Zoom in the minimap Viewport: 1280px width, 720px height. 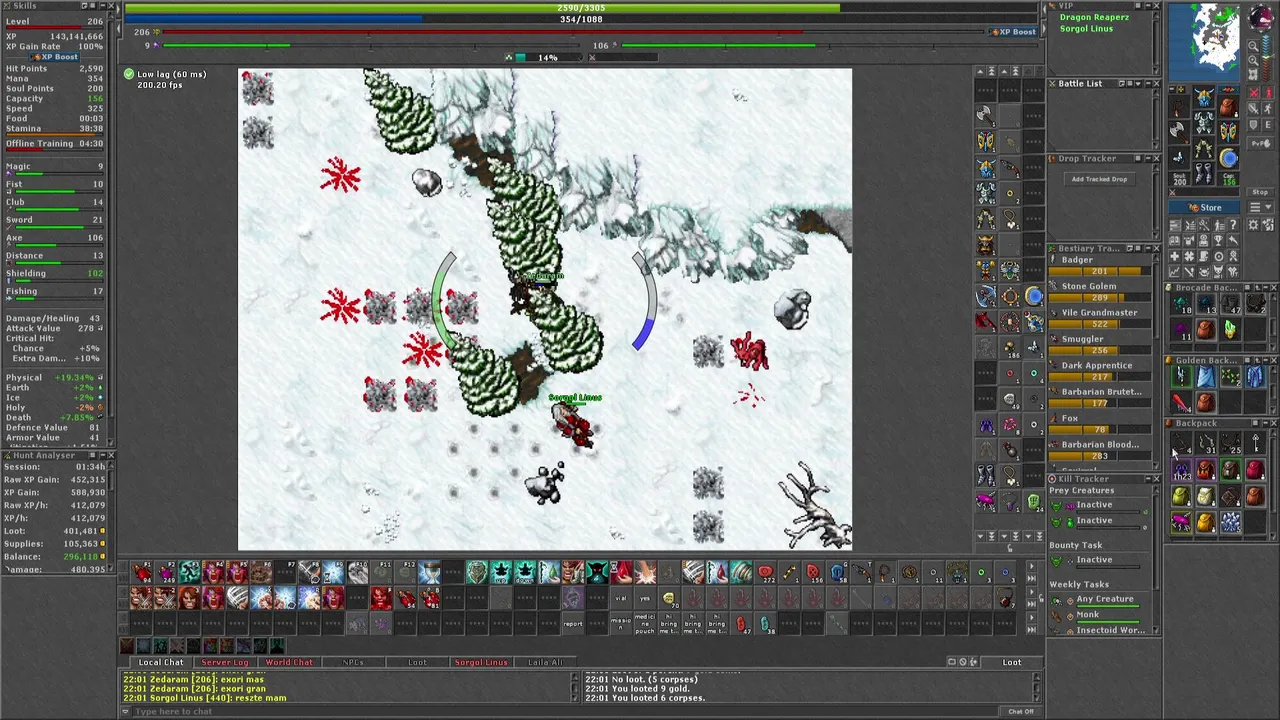pyautogui.click(x=1253, y=60)
